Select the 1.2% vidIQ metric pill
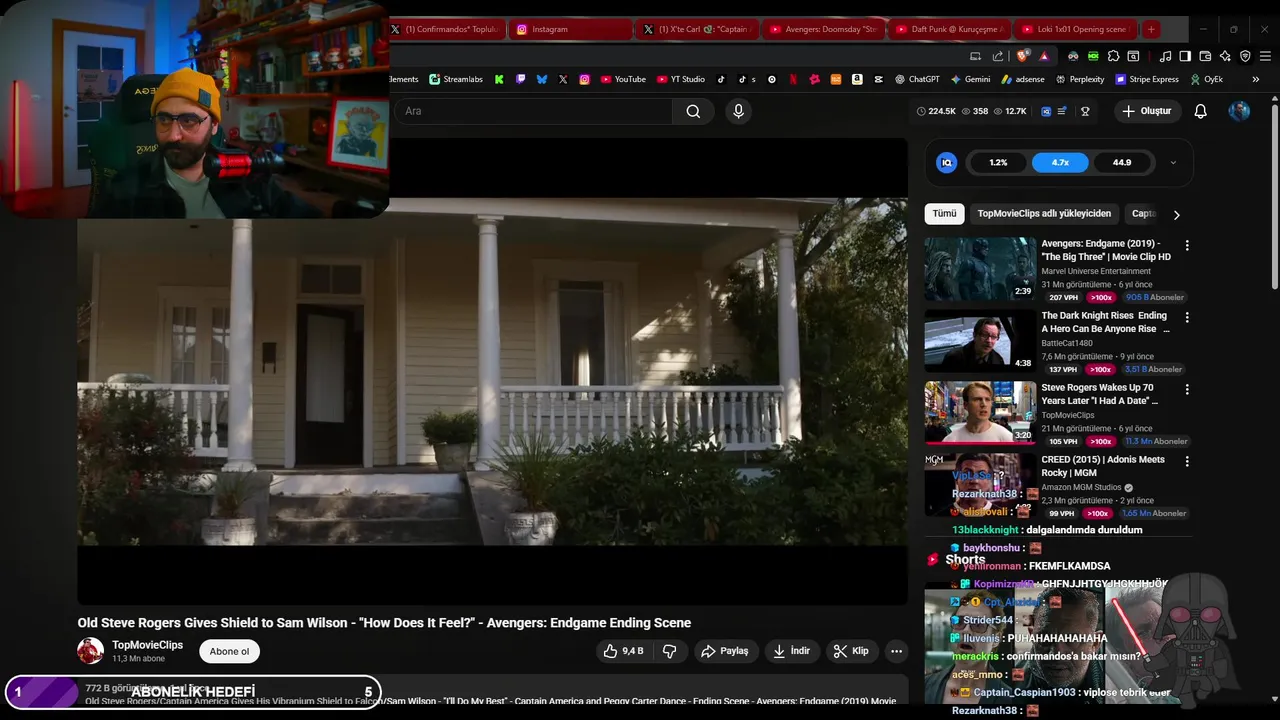 998,162
